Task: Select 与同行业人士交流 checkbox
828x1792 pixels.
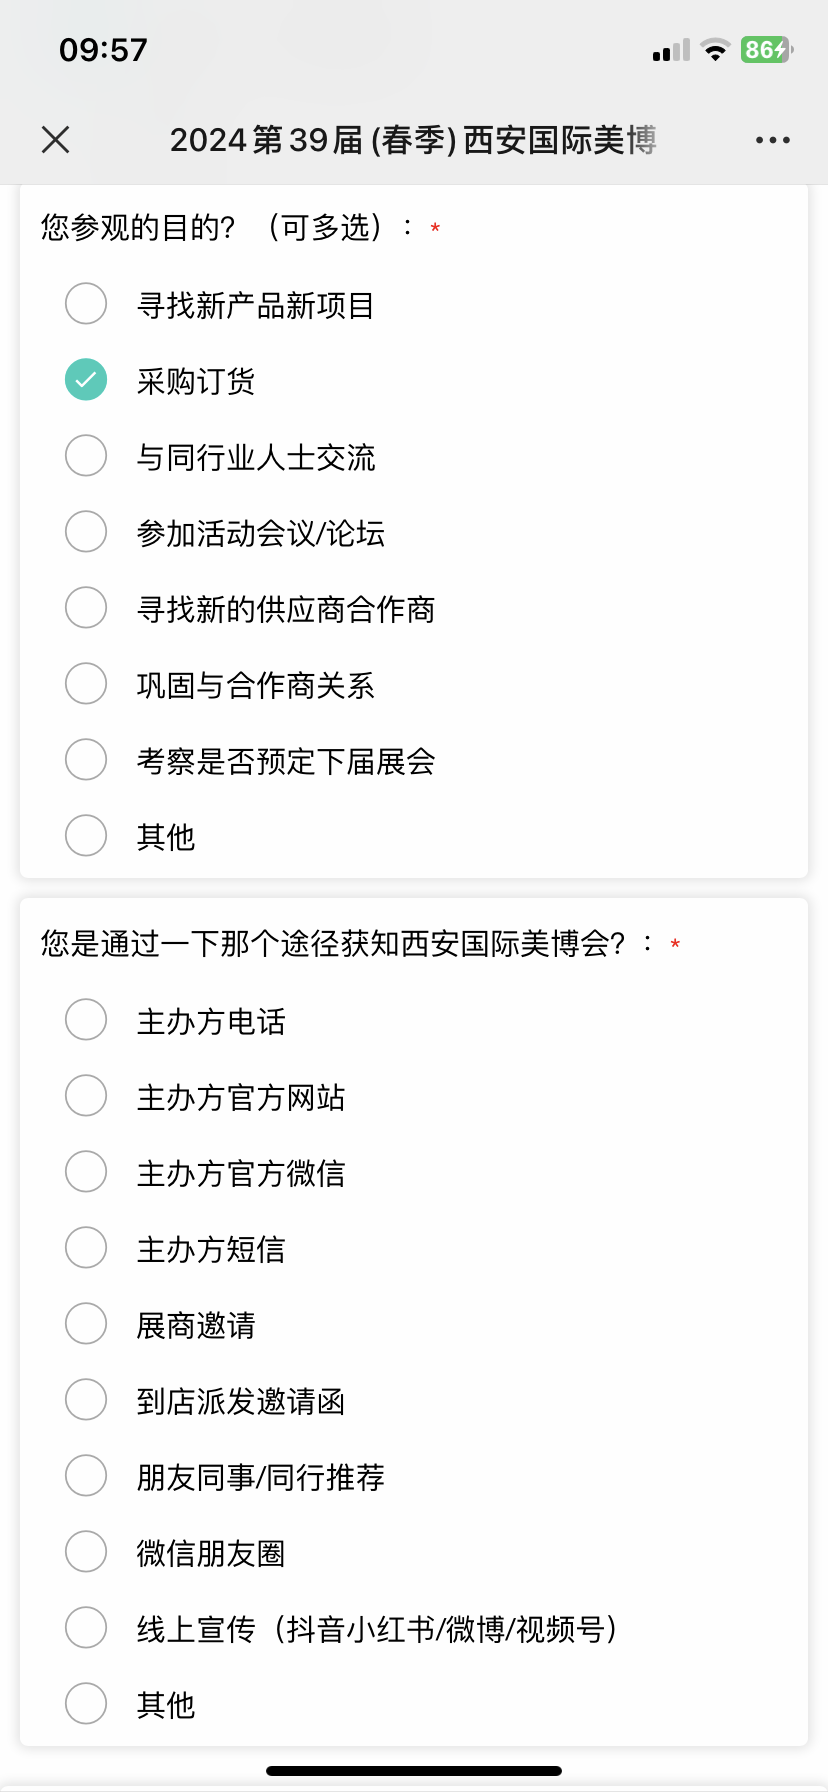Action: point(86,456)
